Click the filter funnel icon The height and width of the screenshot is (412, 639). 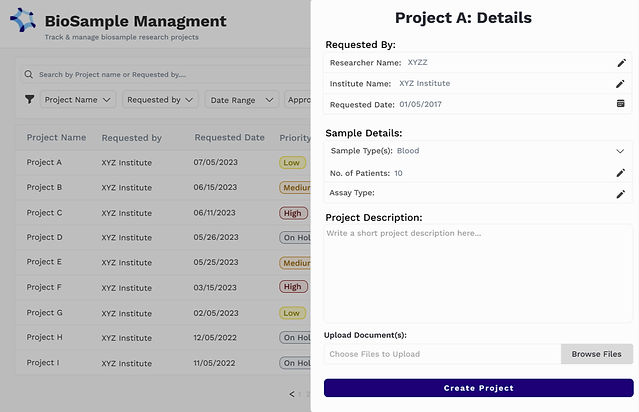[30, 100]
